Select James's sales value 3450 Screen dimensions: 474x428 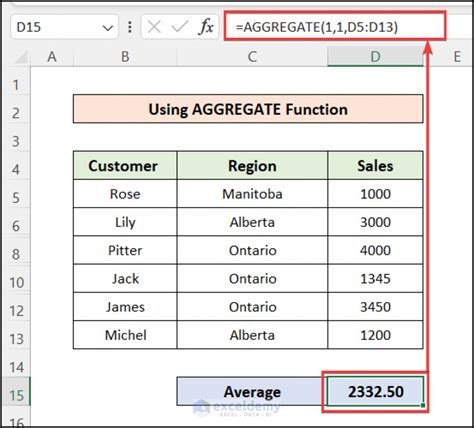375,307
